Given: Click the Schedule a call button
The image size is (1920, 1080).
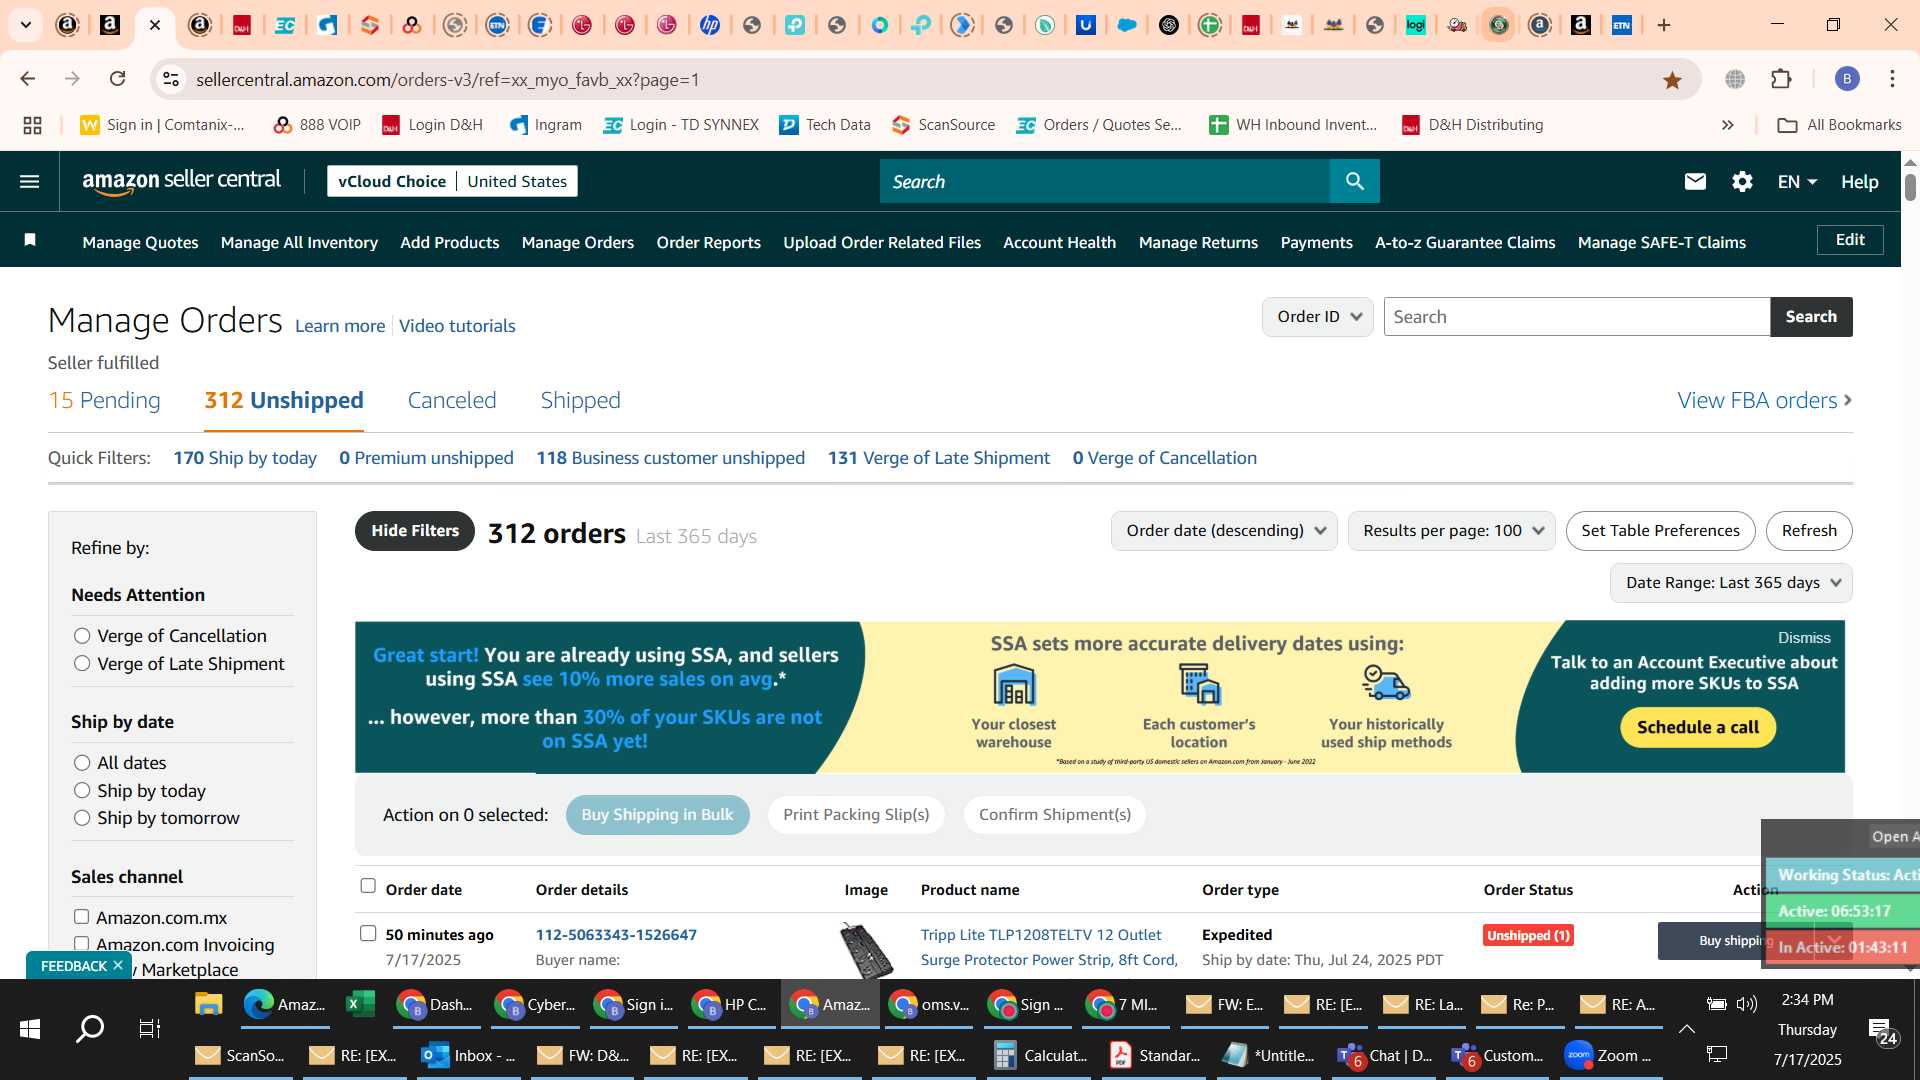Looking at the screenshot, I should coord(1697,728).
